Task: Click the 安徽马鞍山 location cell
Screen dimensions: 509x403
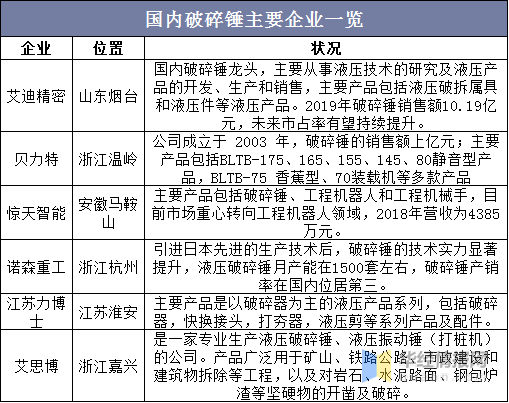Action: (108, 213)
